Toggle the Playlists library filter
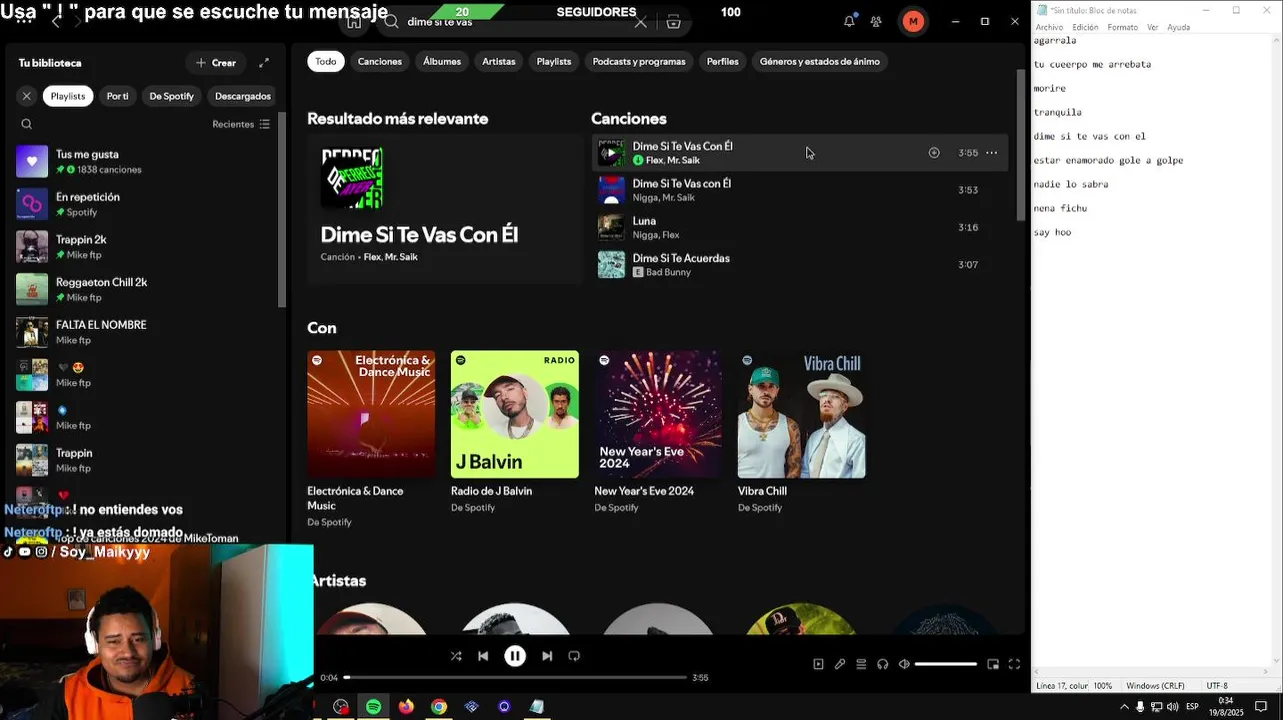Image resolution: width=1283 pixels, height=720 pixels. click(x=68, y=96)
